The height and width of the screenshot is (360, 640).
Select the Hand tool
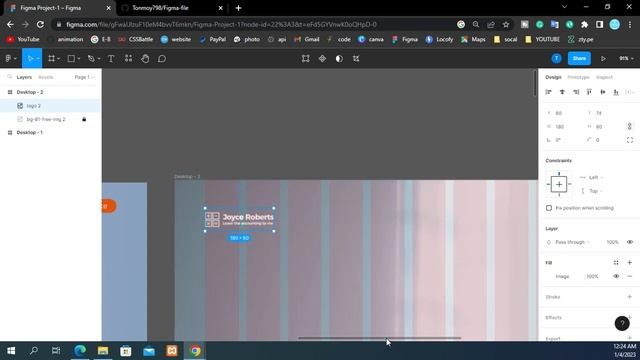[x=145, y=59]
